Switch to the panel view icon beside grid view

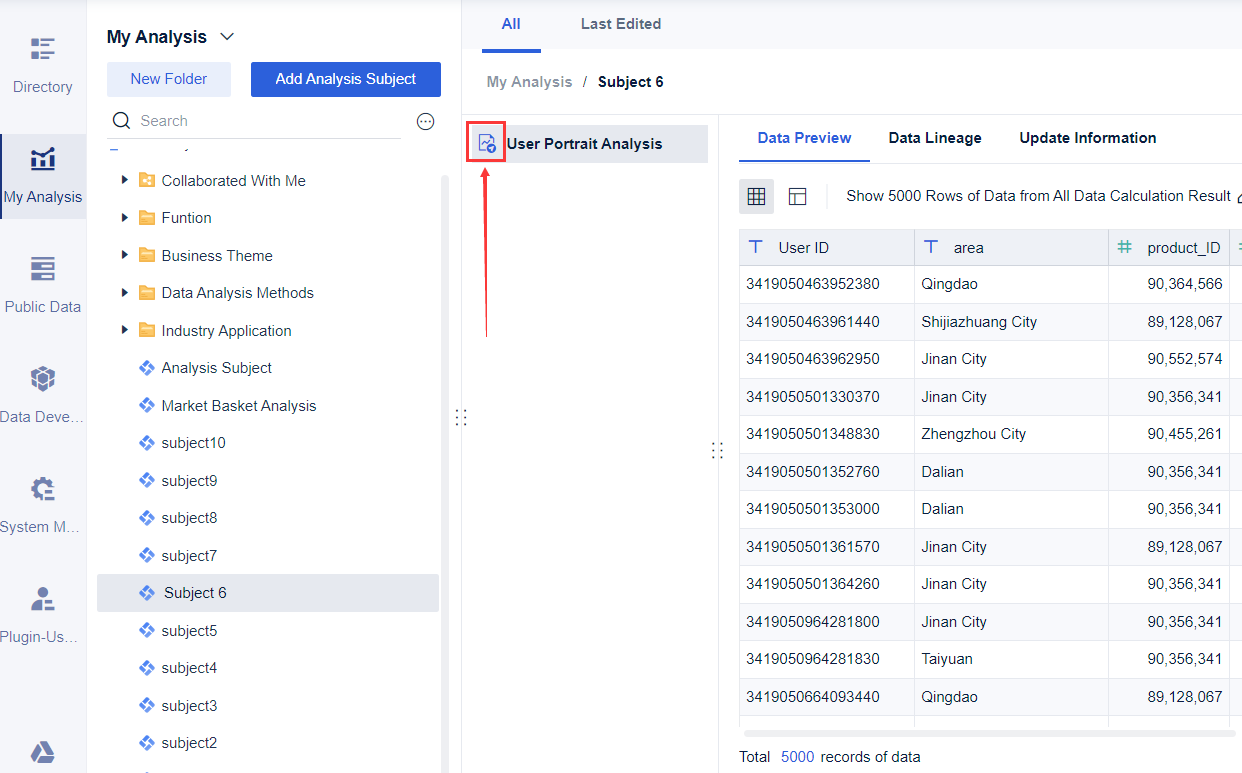(x=797, y=196)
